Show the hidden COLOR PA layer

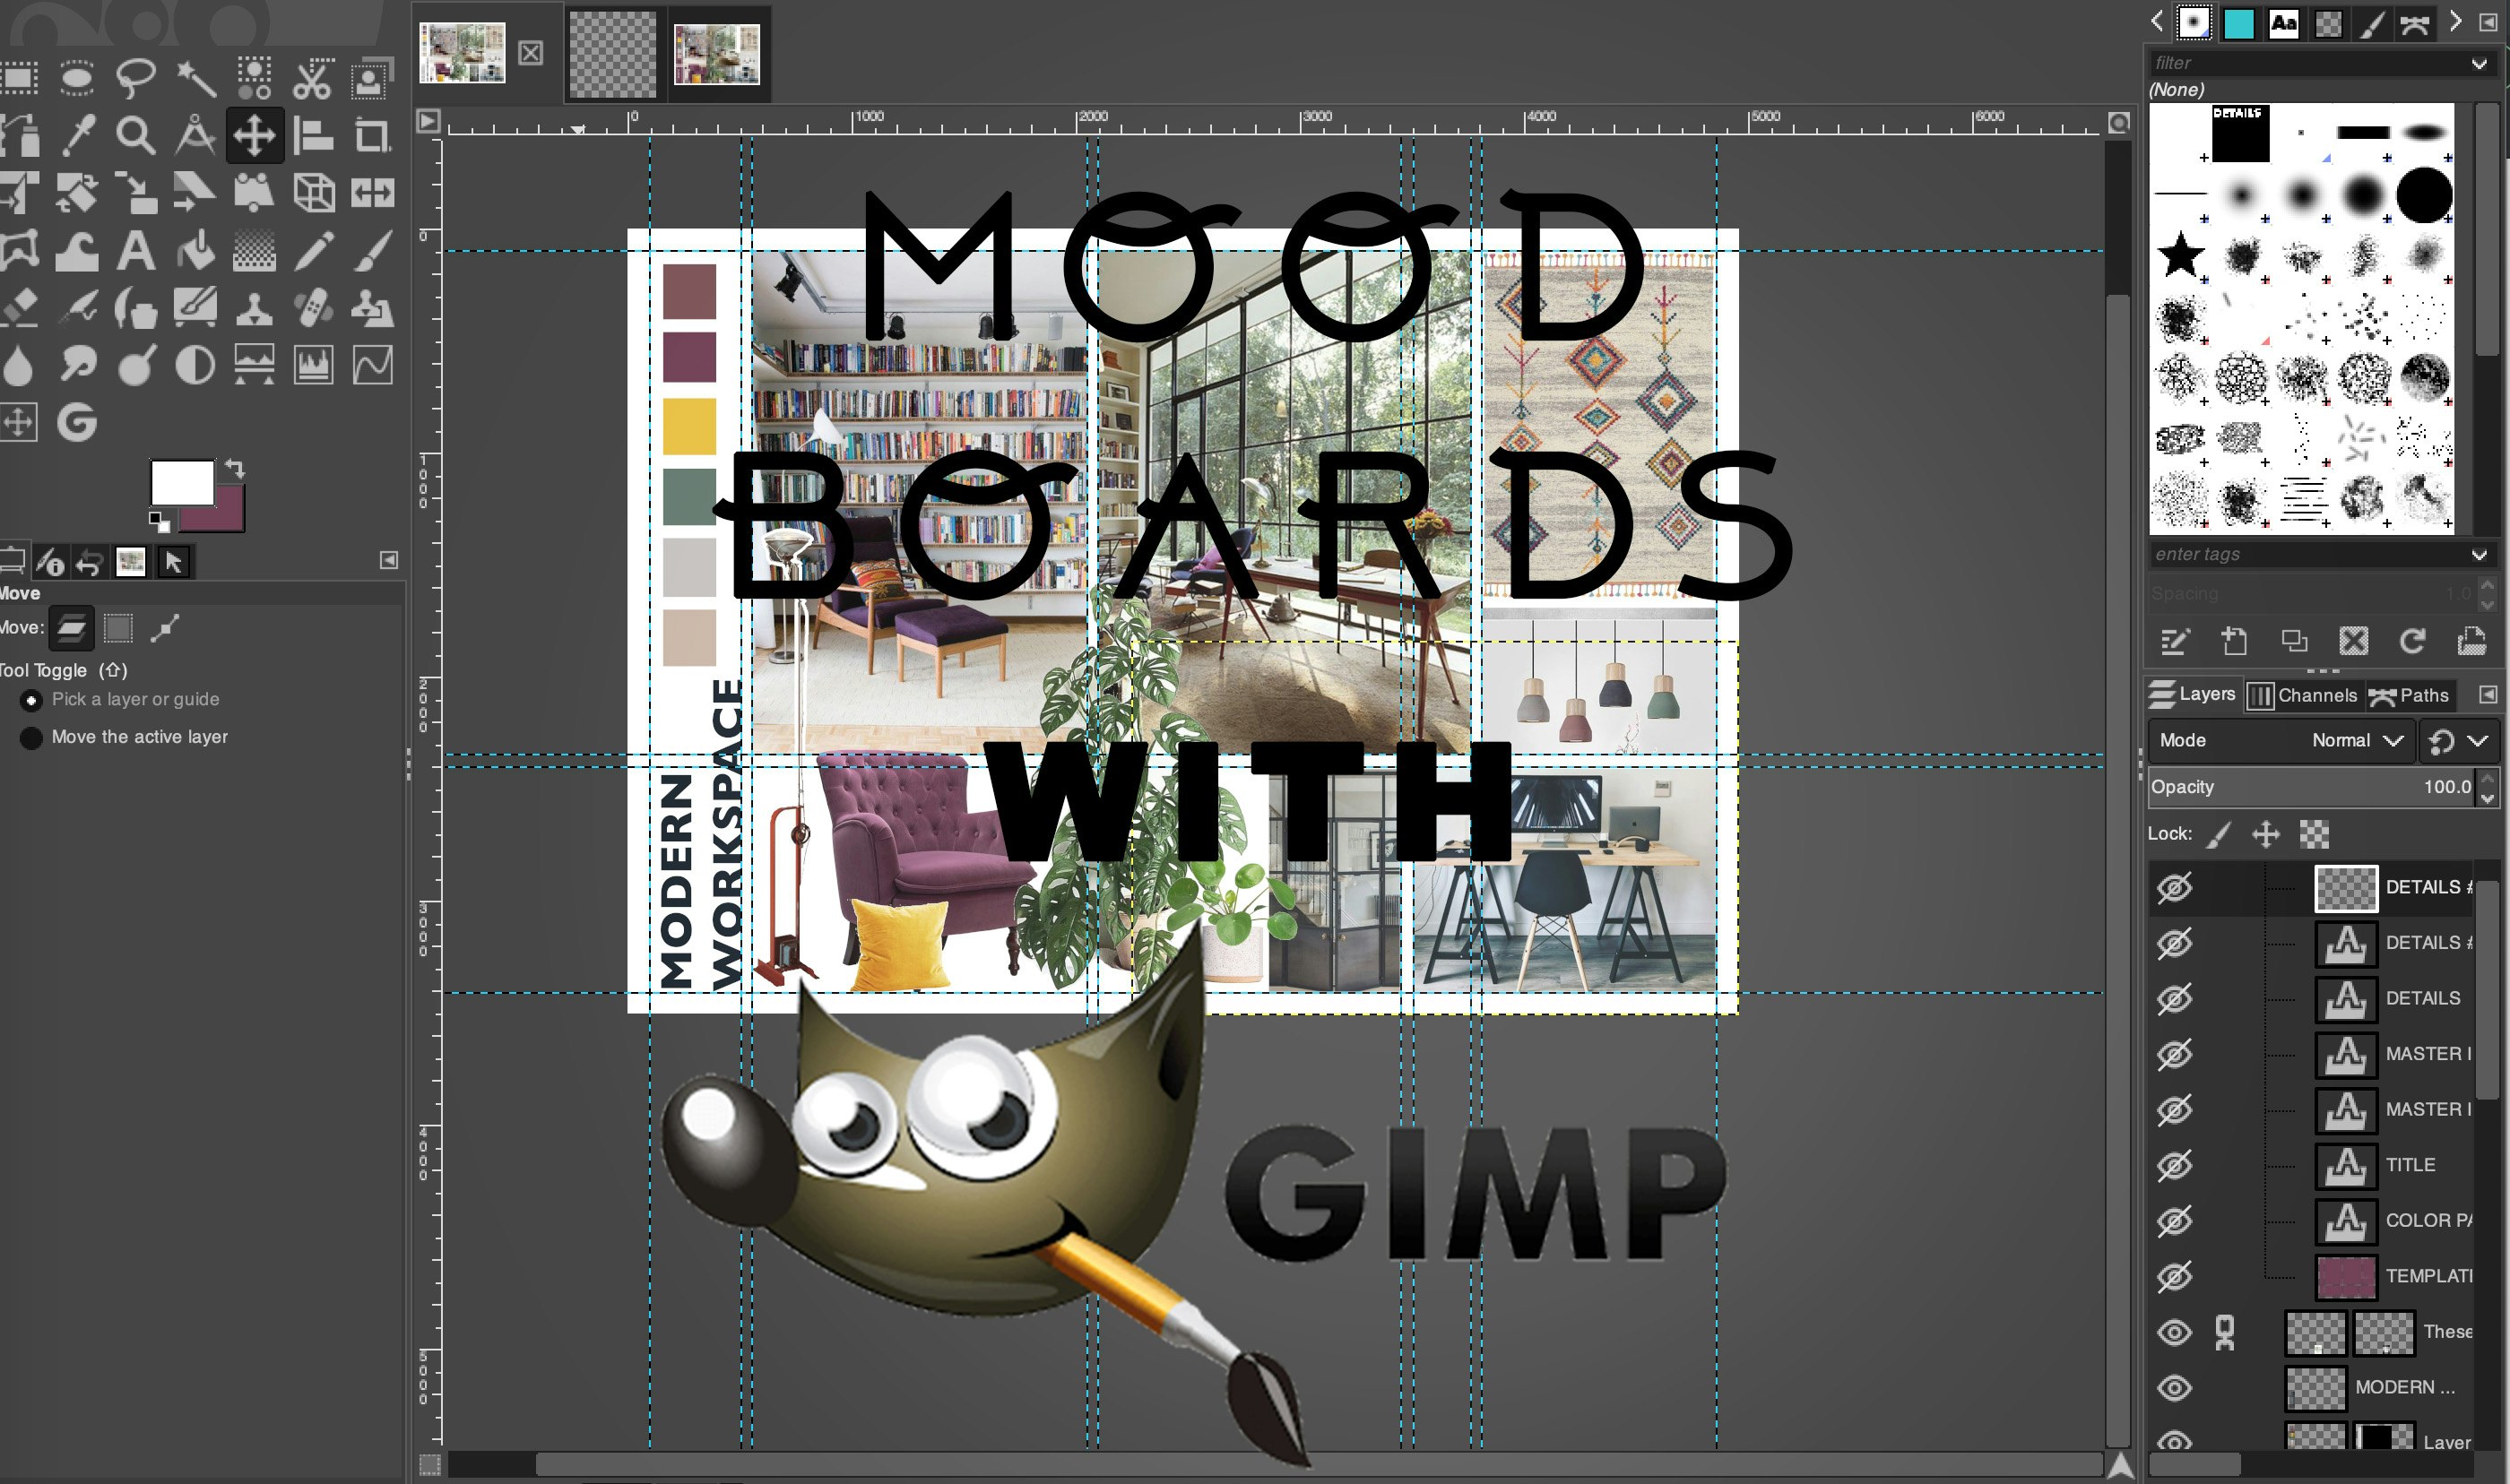[x=2174, y=1220]
